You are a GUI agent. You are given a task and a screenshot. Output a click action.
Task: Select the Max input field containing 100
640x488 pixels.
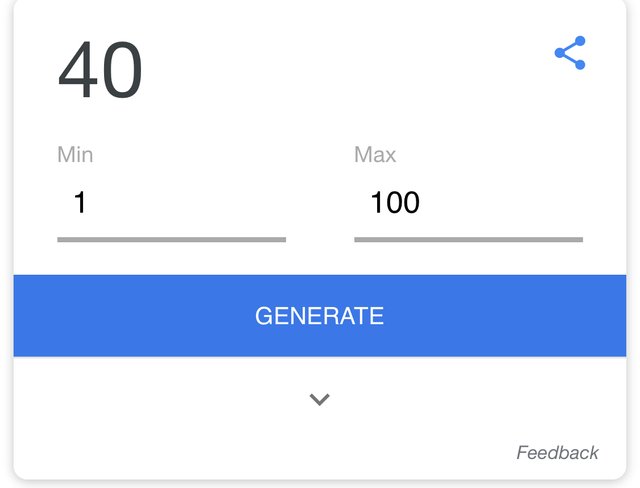pos(469,202)
